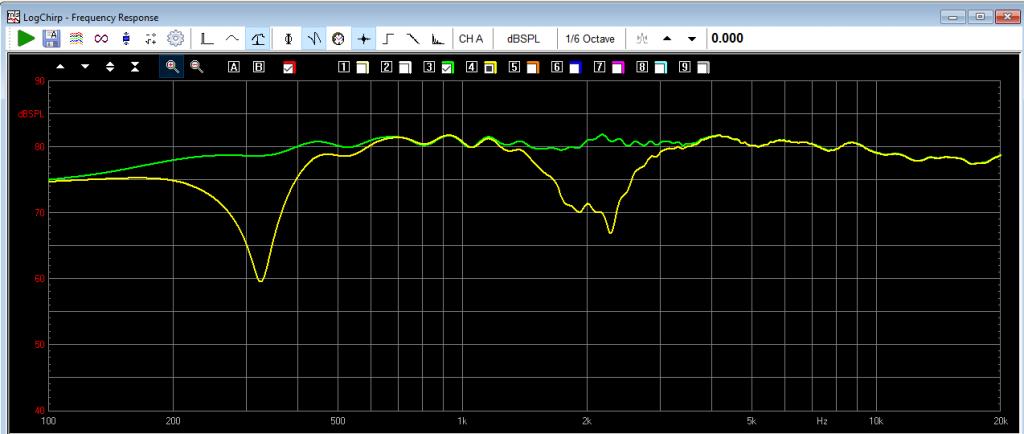The image size is (1024, 434).
Task: Select the L-shaped axis icon
Action: [x=208, y=39]
